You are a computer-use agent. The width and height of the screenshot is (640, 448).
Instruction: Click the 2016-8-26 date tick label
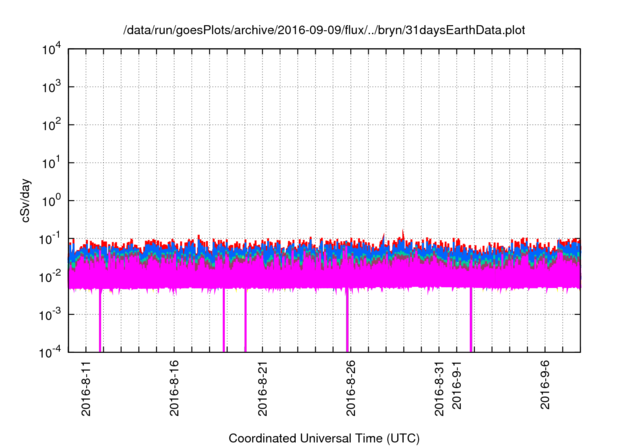[x=351, y=388]
